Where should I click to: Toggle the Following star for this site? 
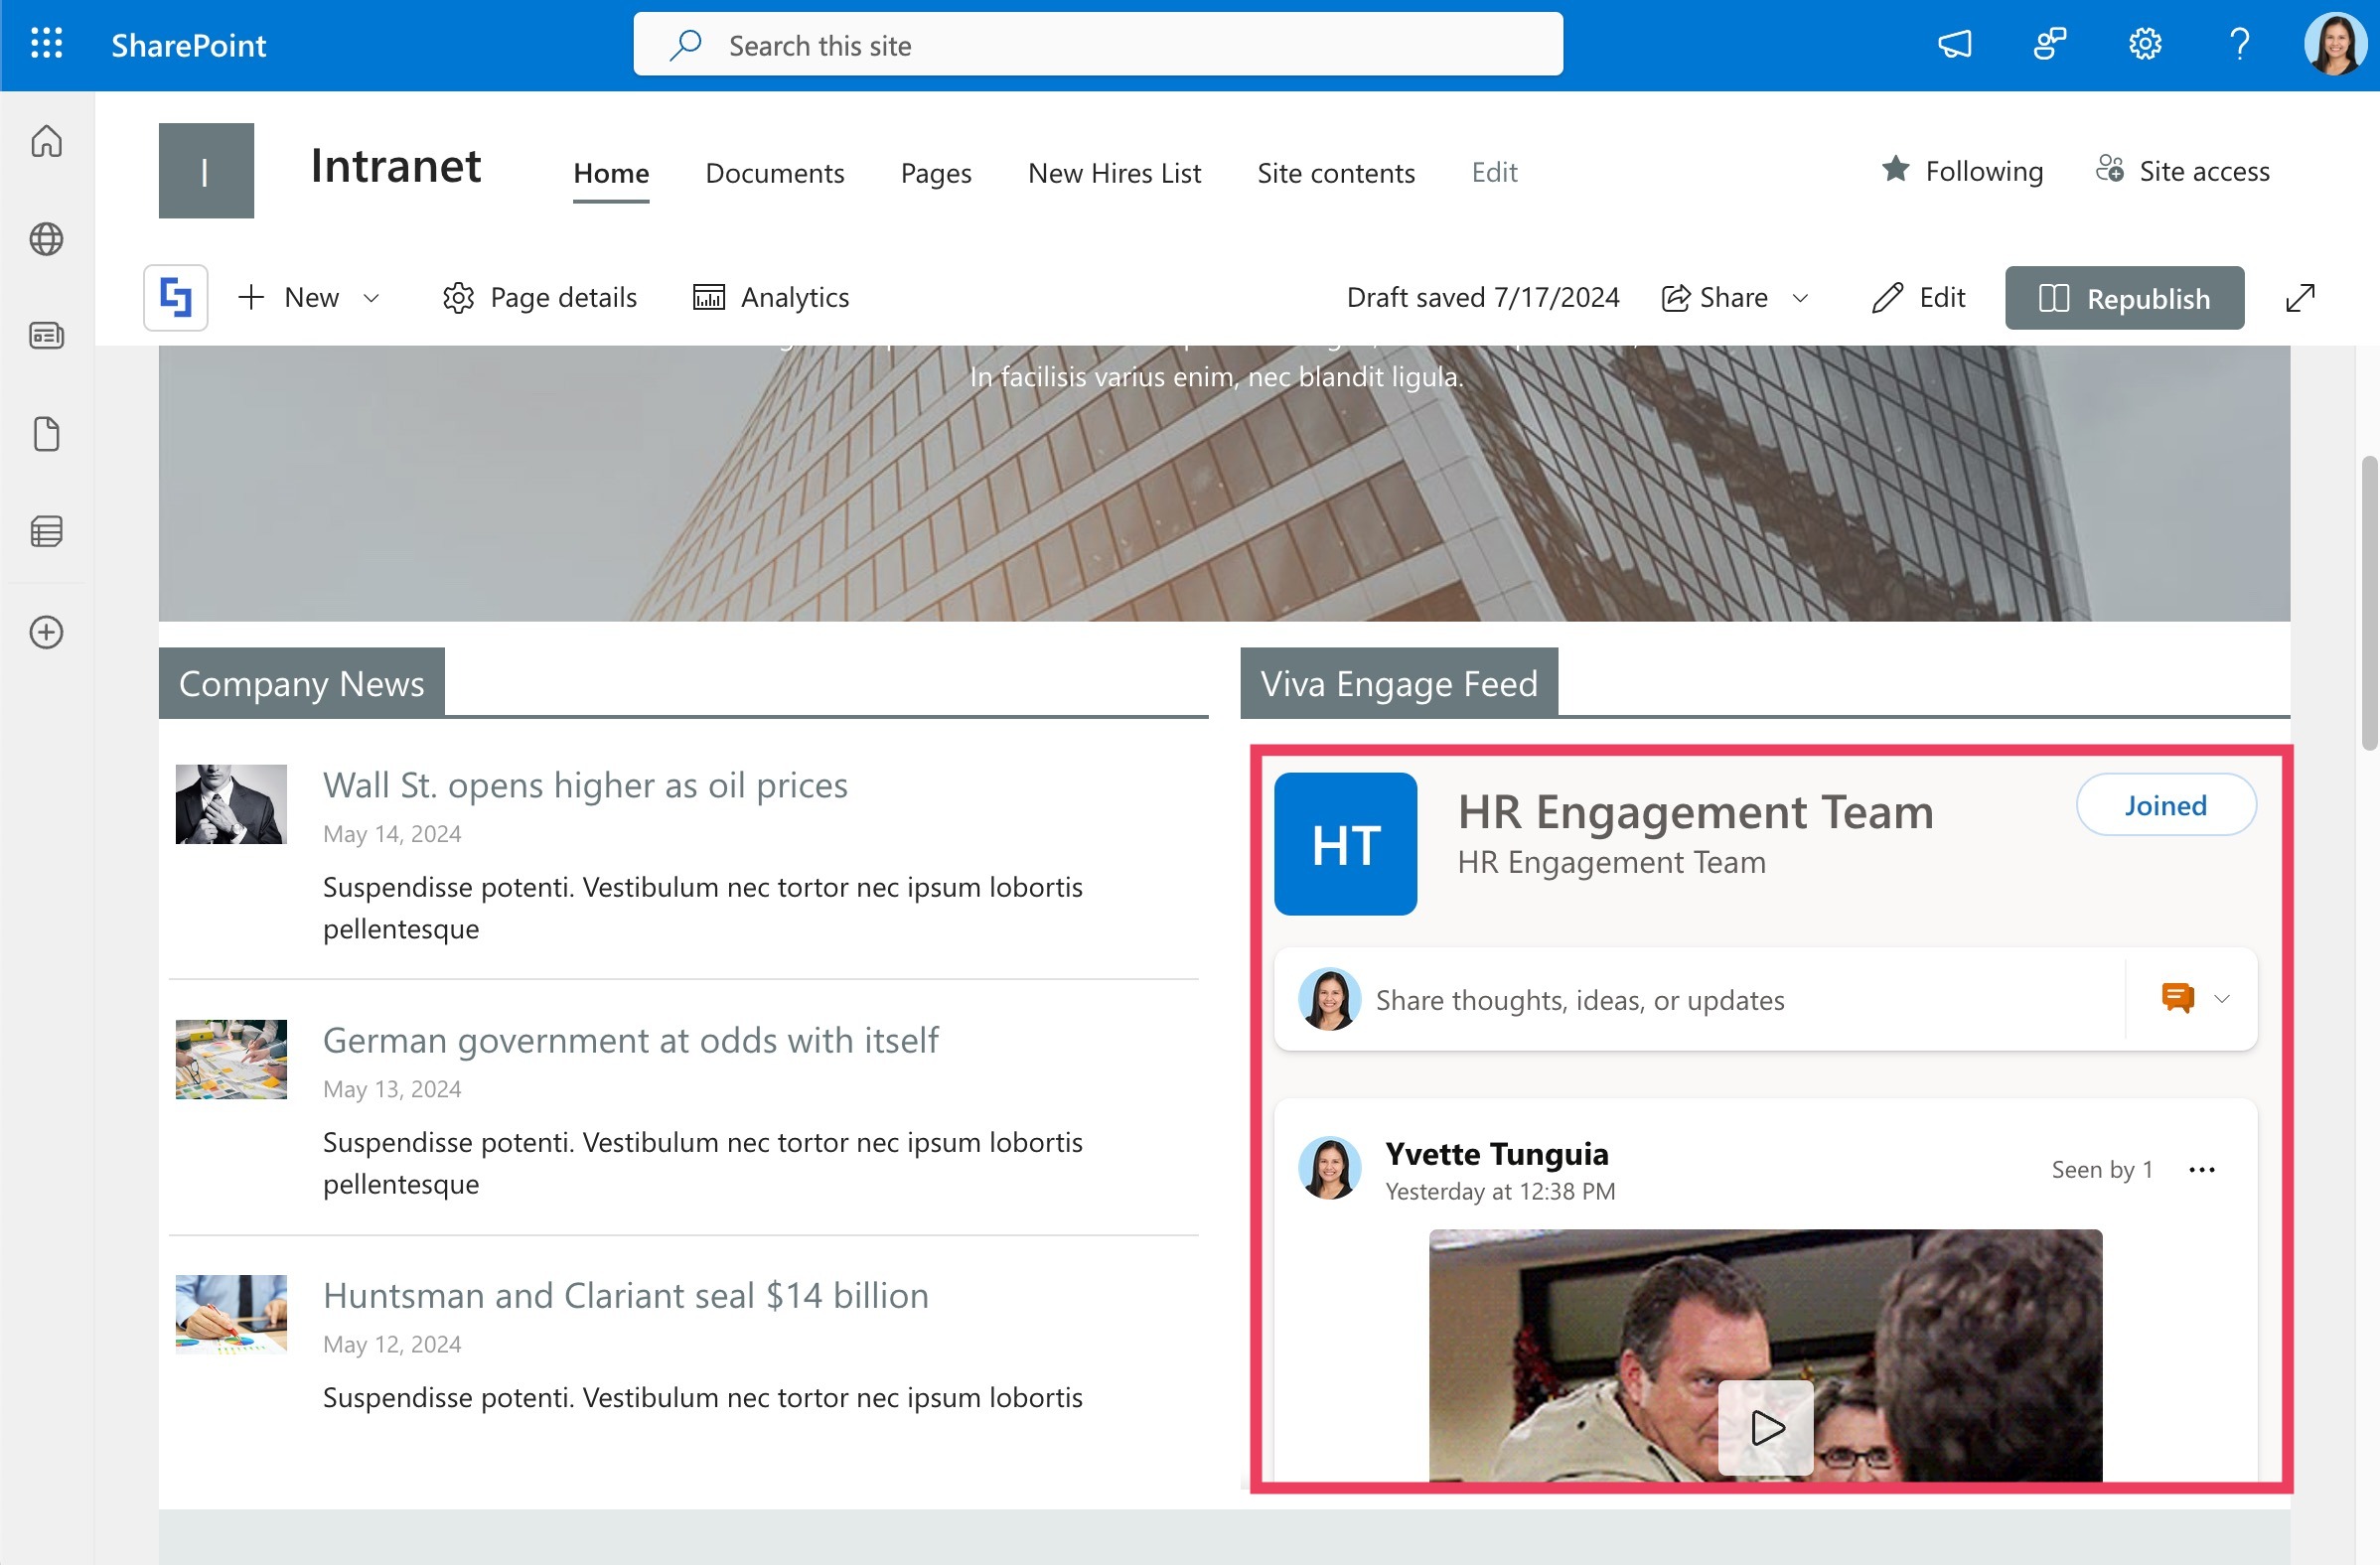(x=1895, y=170)
